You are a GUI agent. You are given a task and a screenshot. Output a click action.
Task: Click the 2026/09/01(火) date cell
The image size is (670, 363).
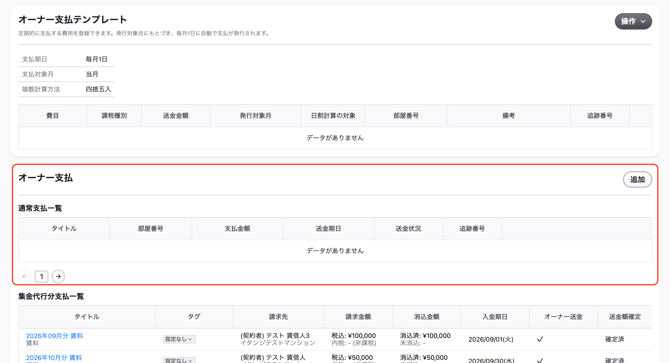click(x=491, y=340)
